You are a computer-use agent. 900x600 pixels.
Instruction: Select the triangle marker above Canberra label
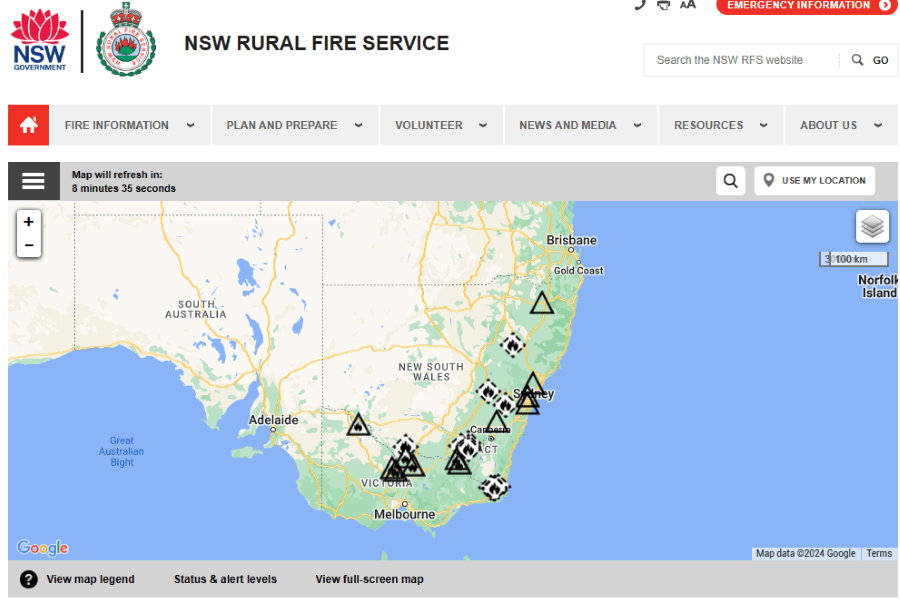point(496,421)
